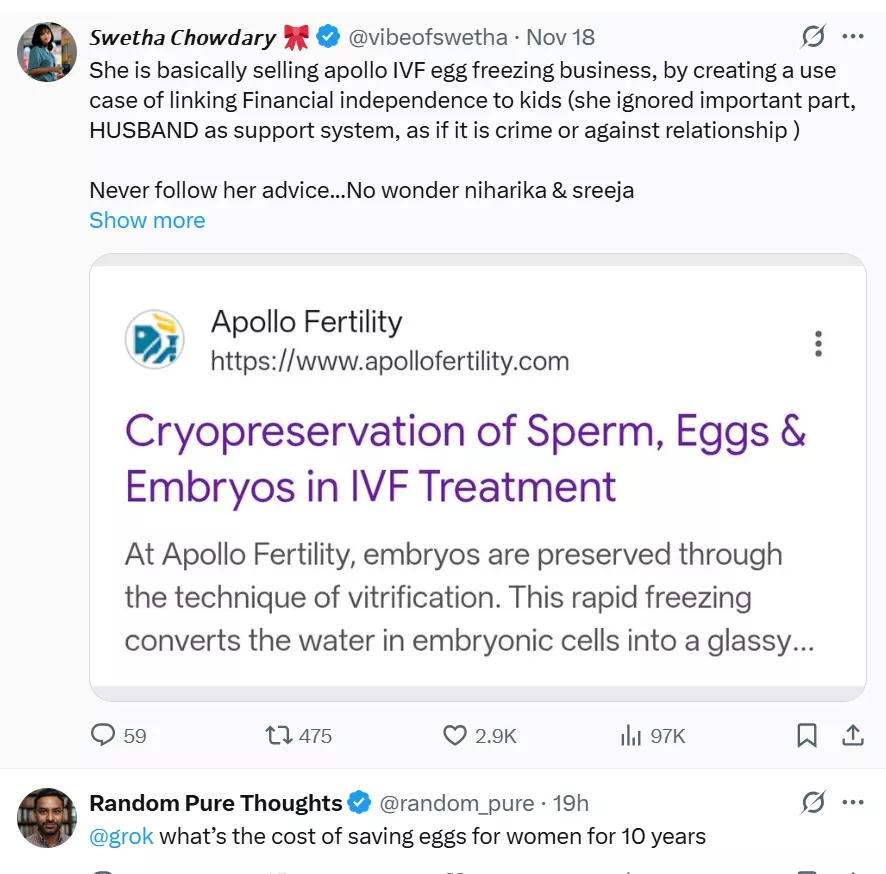886x874 pixels.
Task: Open more options for Swetha's post
Action: [x=853, y=37]
